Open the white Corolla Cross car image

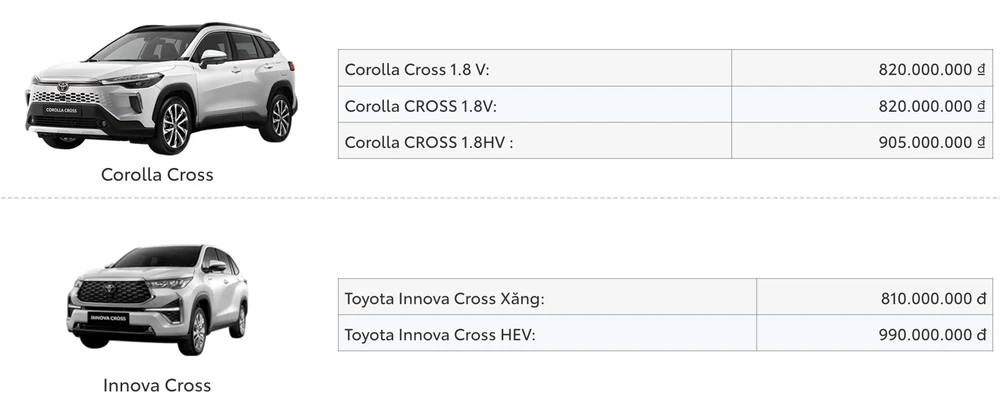pyautogui.click(x=160, y=85)
